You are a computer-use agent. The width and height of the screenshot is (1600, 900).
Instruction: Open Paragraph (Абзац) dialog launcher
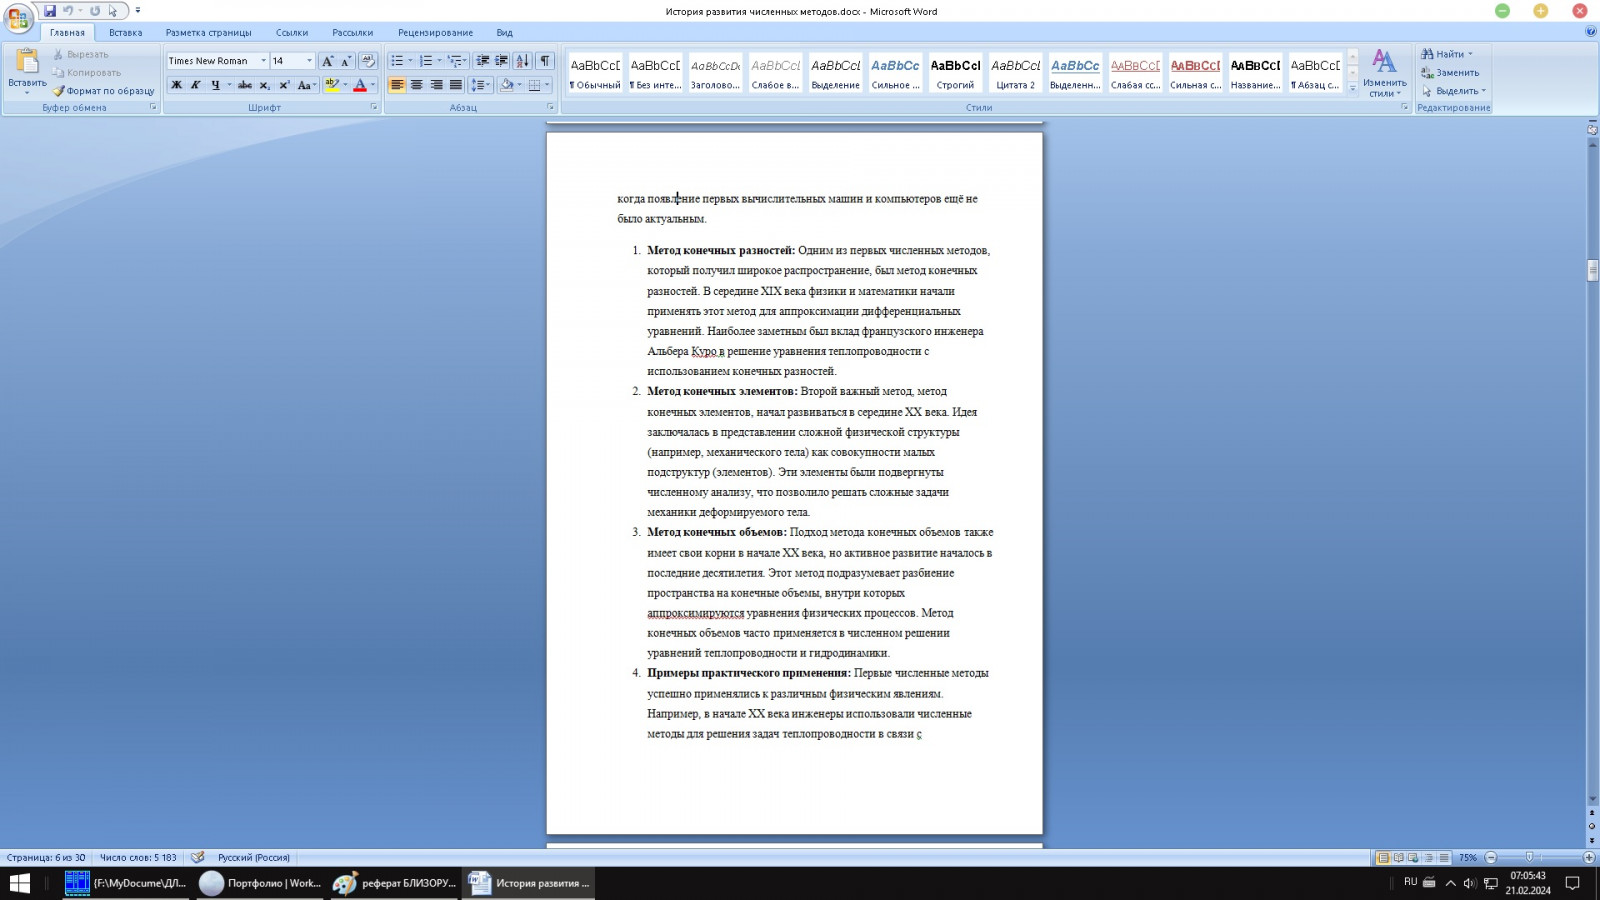coord(550,107)
